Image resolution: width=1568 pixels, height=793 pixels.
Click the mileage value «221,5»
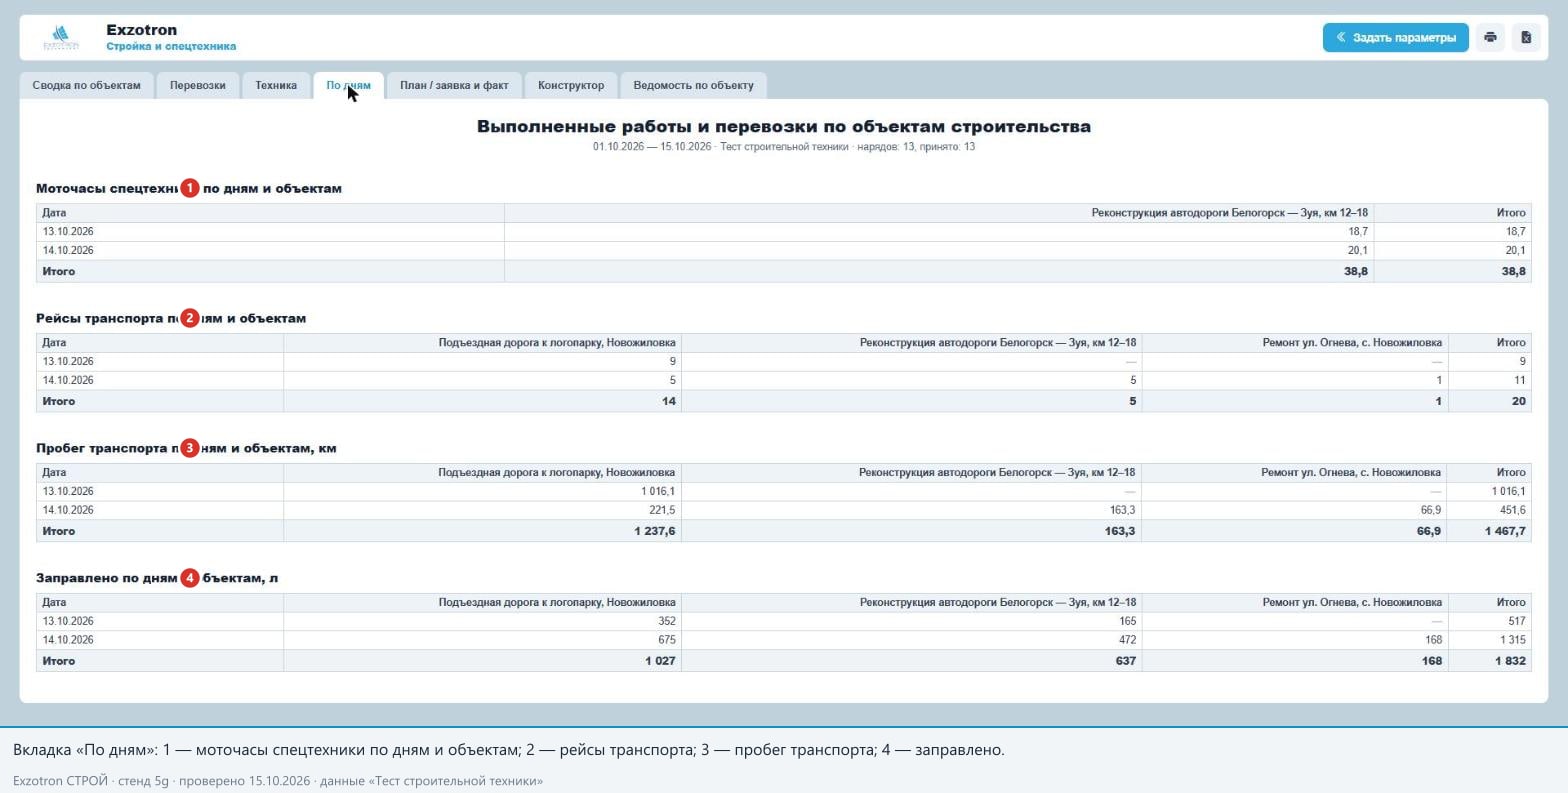662,510
